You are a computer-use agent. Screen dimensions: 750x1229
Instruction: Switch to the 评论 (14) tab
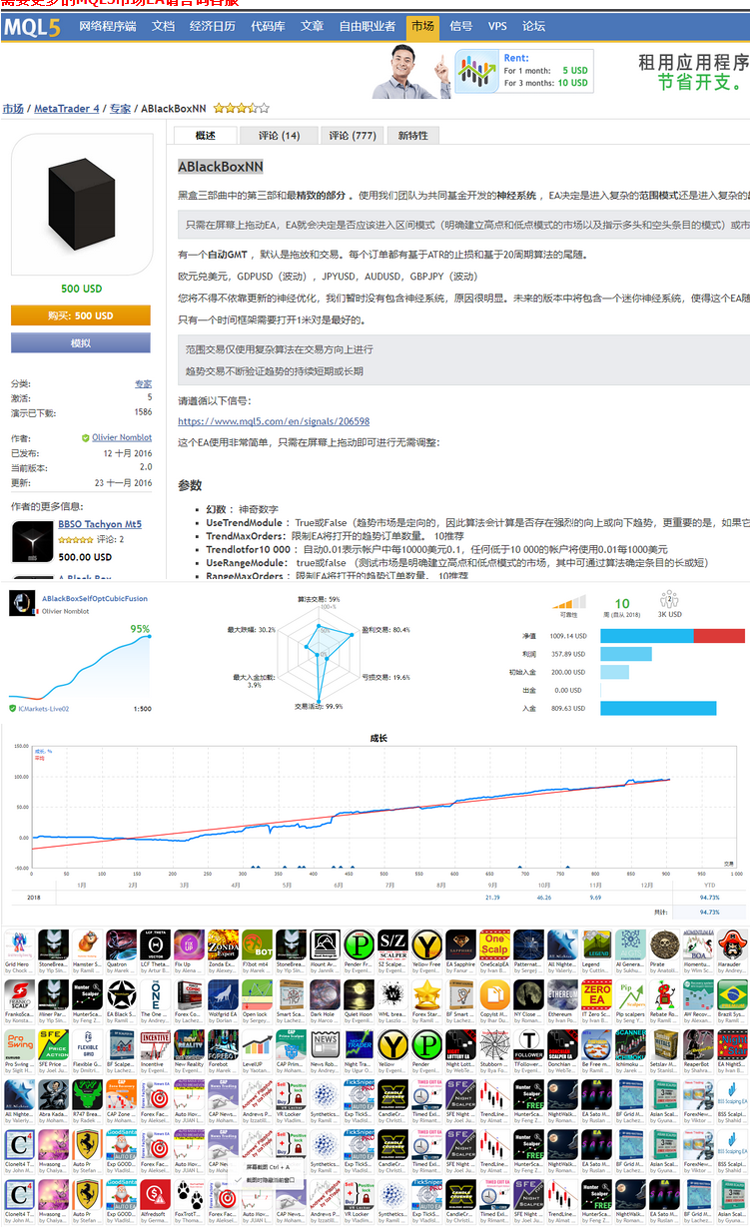279,135
